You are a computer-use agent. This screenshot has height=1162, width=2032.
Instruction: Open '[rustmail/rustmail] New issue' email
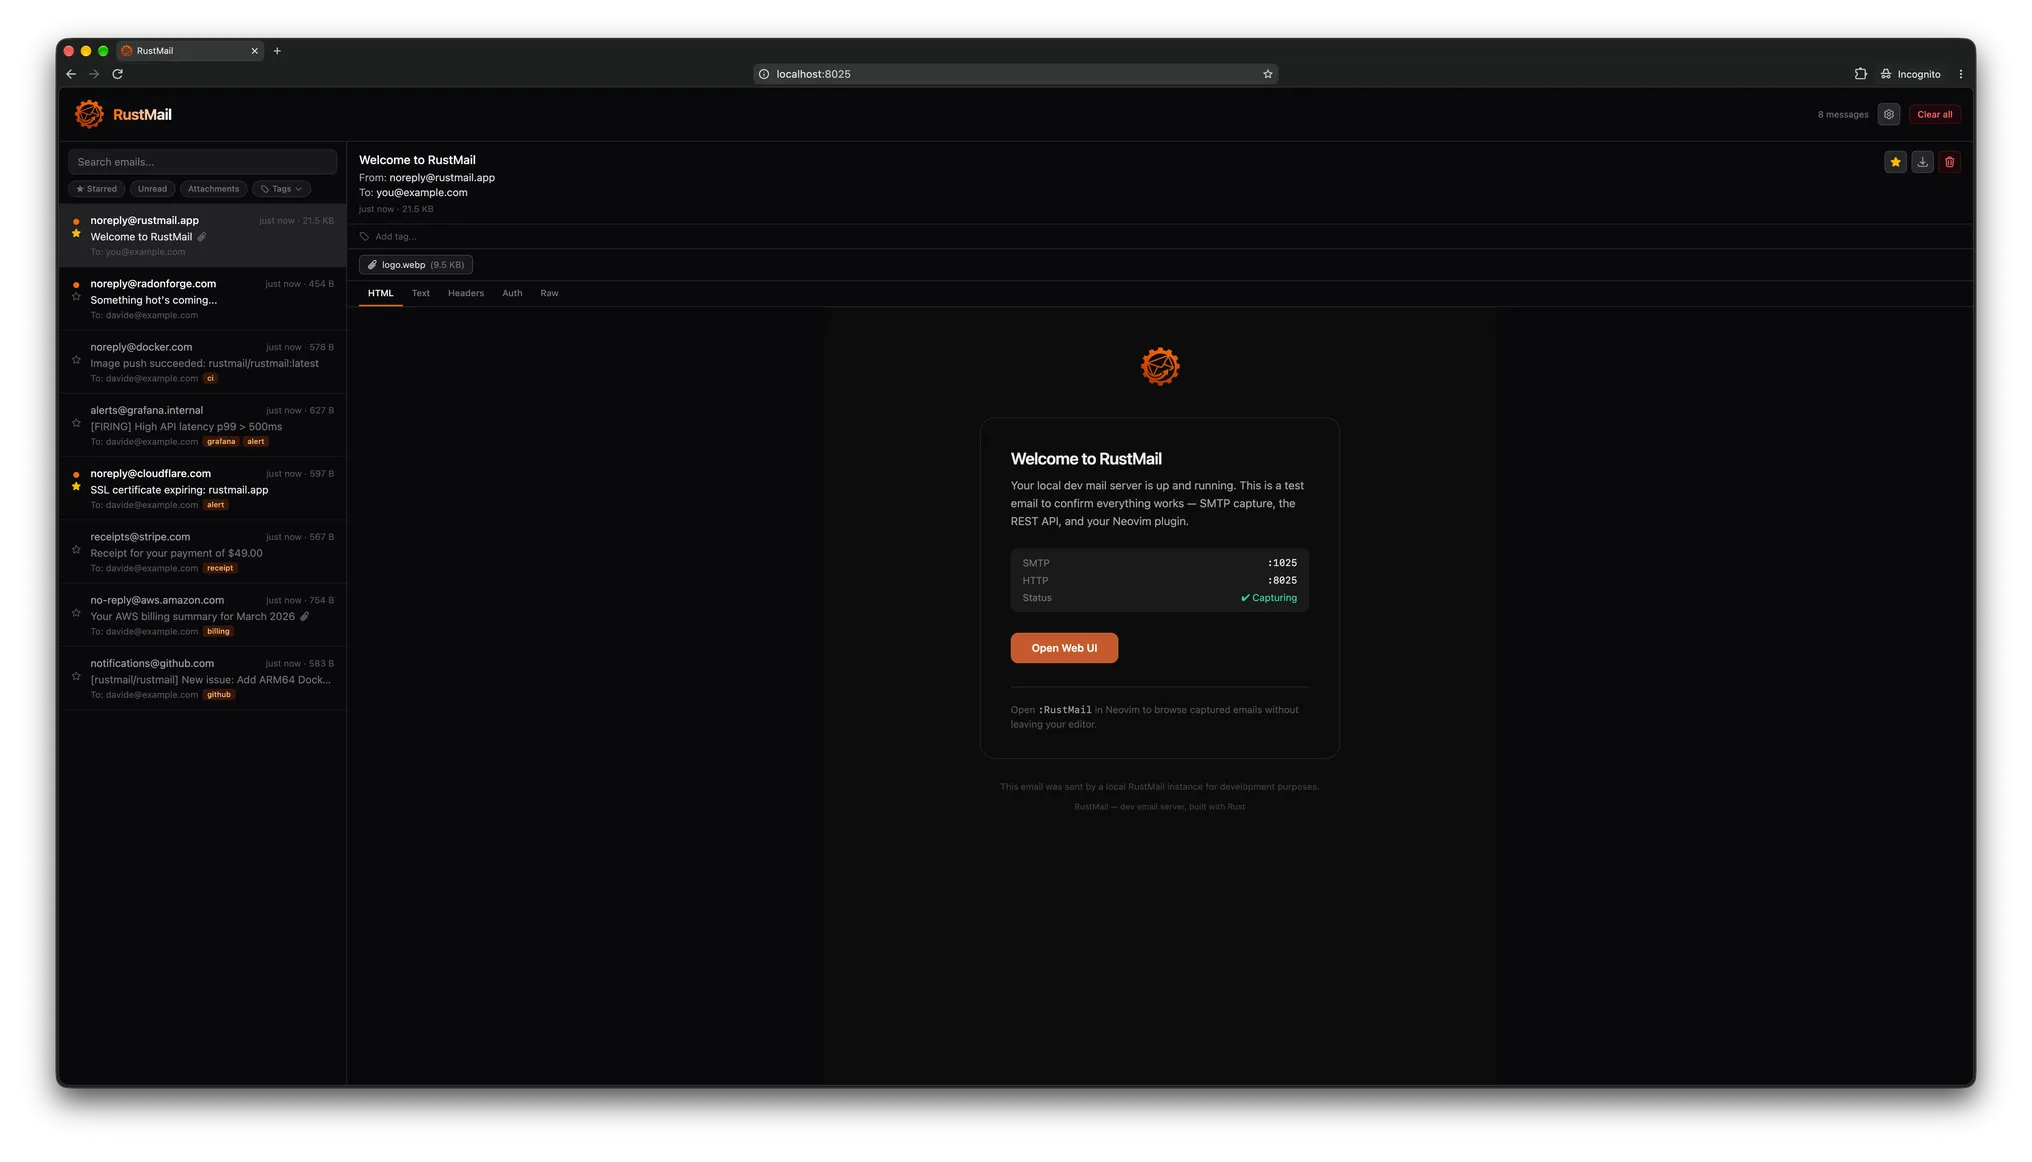click(x=202, y=678)
